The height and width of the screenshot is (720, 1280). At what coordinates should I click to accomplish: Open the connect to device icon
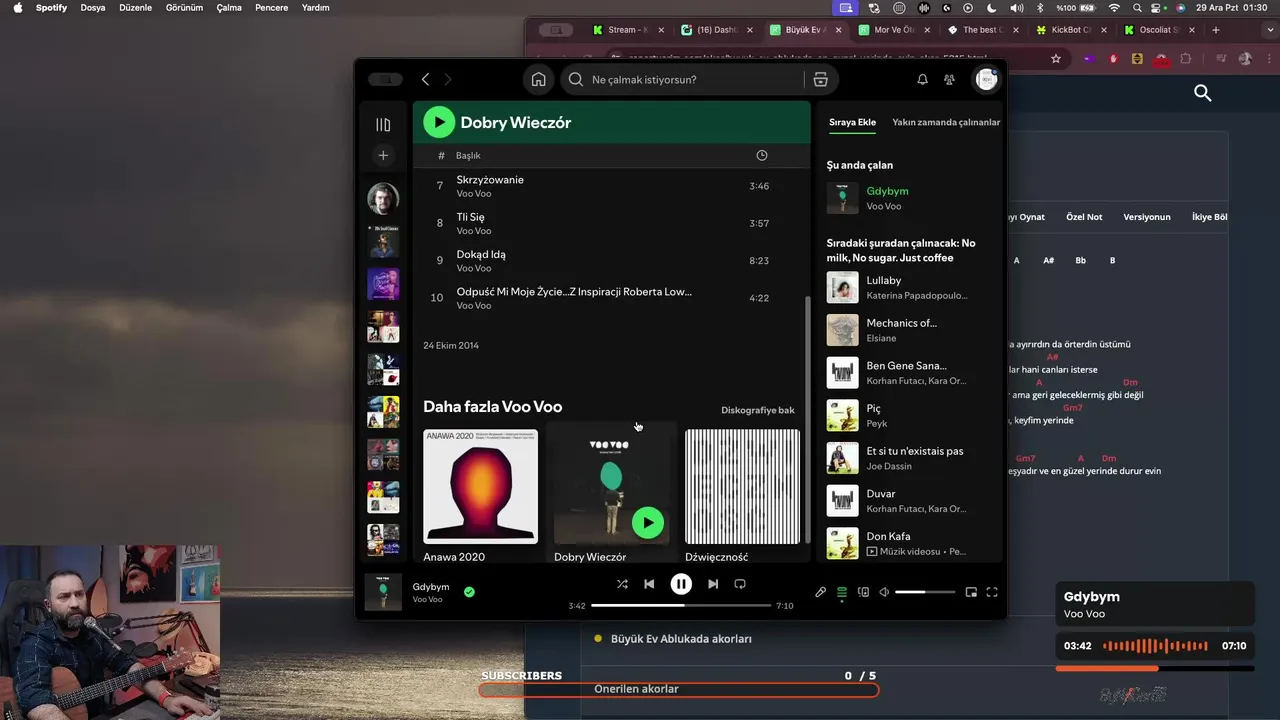[x=863, y=592]
